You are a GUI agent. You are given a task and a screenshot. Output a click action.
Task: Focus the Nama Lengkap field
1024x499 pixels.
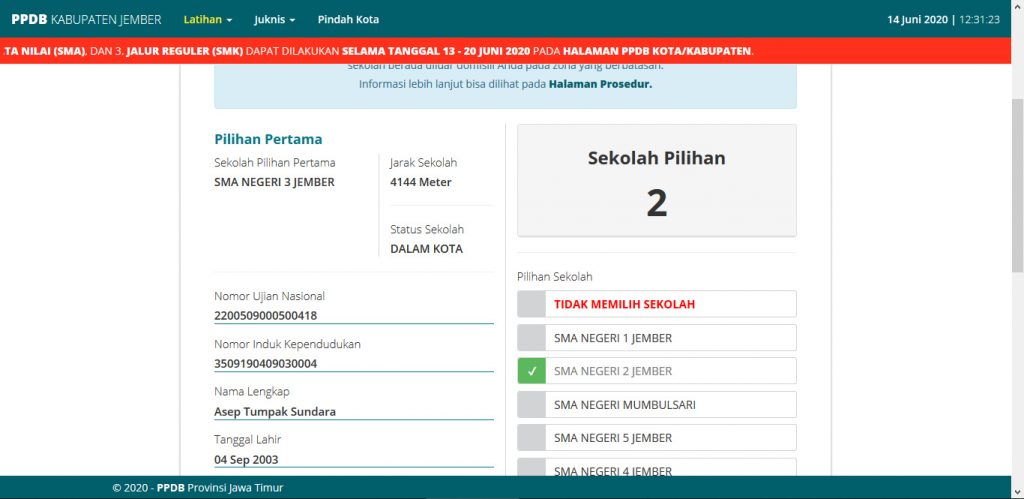[x=353, y=411]
